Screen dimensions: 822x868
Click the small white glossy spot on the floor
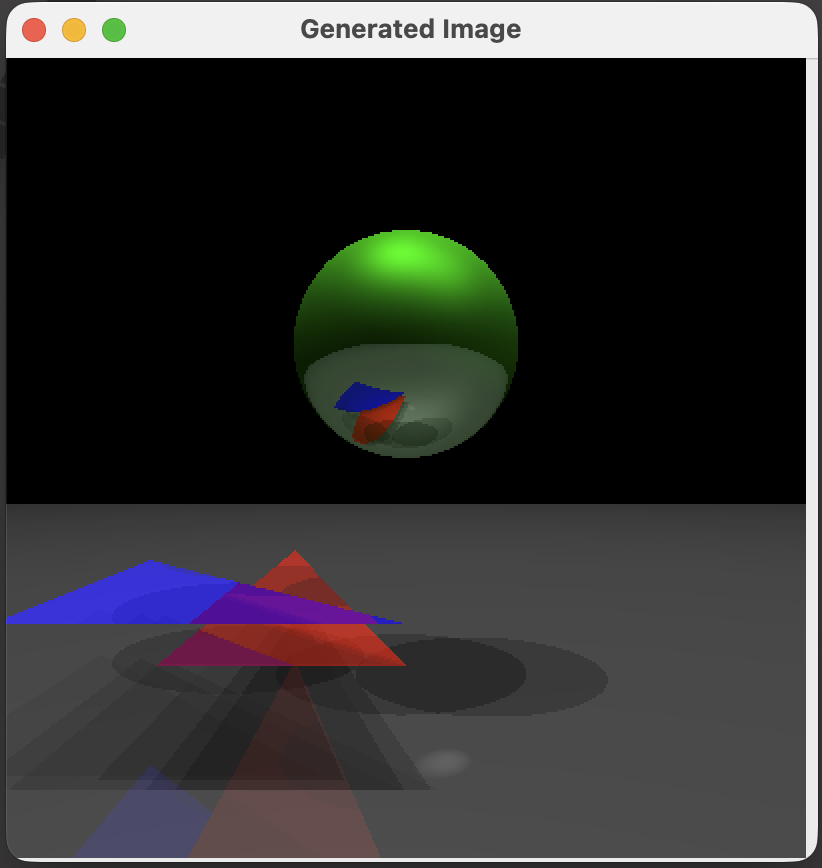pos(445,762)
